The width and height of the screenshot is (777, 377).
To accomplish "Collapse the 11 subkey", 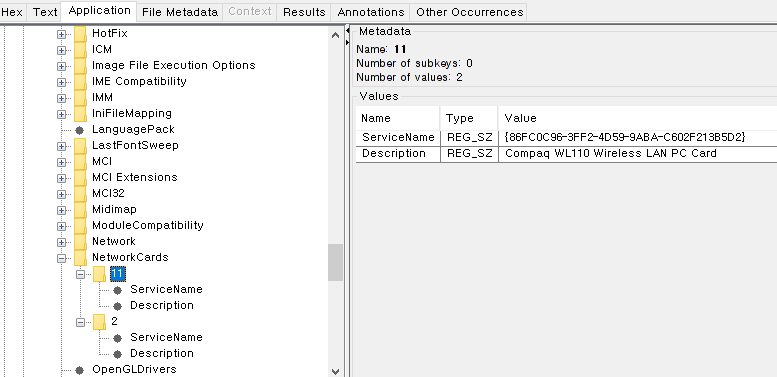I will [81, 273].
